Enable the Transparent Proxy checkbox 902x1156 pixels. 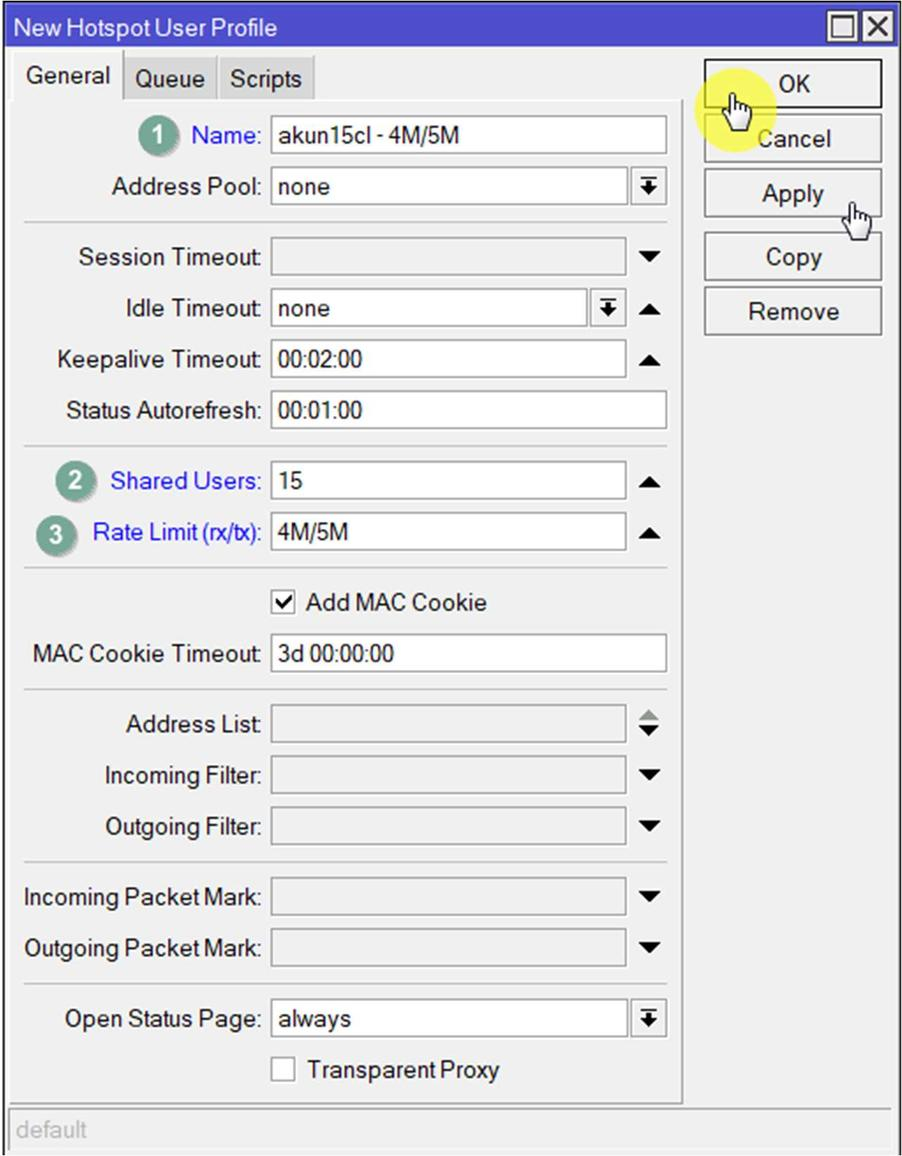click(284, 1070)
